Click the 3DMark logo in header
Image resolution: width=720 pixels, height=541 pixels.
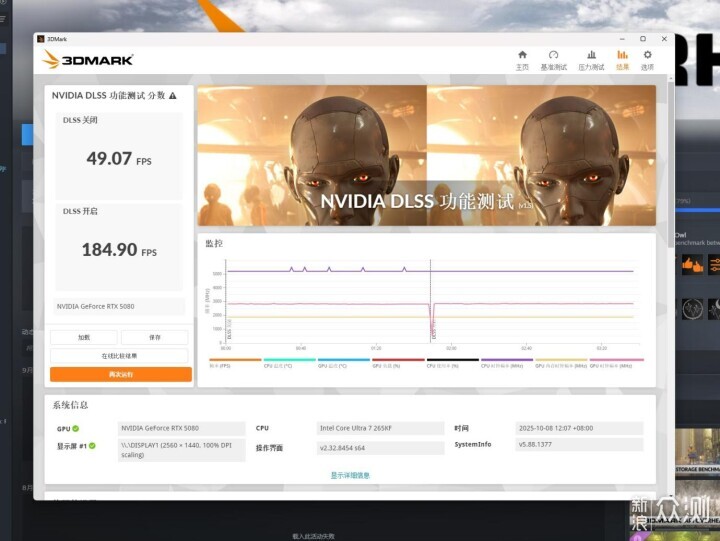click(x=88, y=60)
